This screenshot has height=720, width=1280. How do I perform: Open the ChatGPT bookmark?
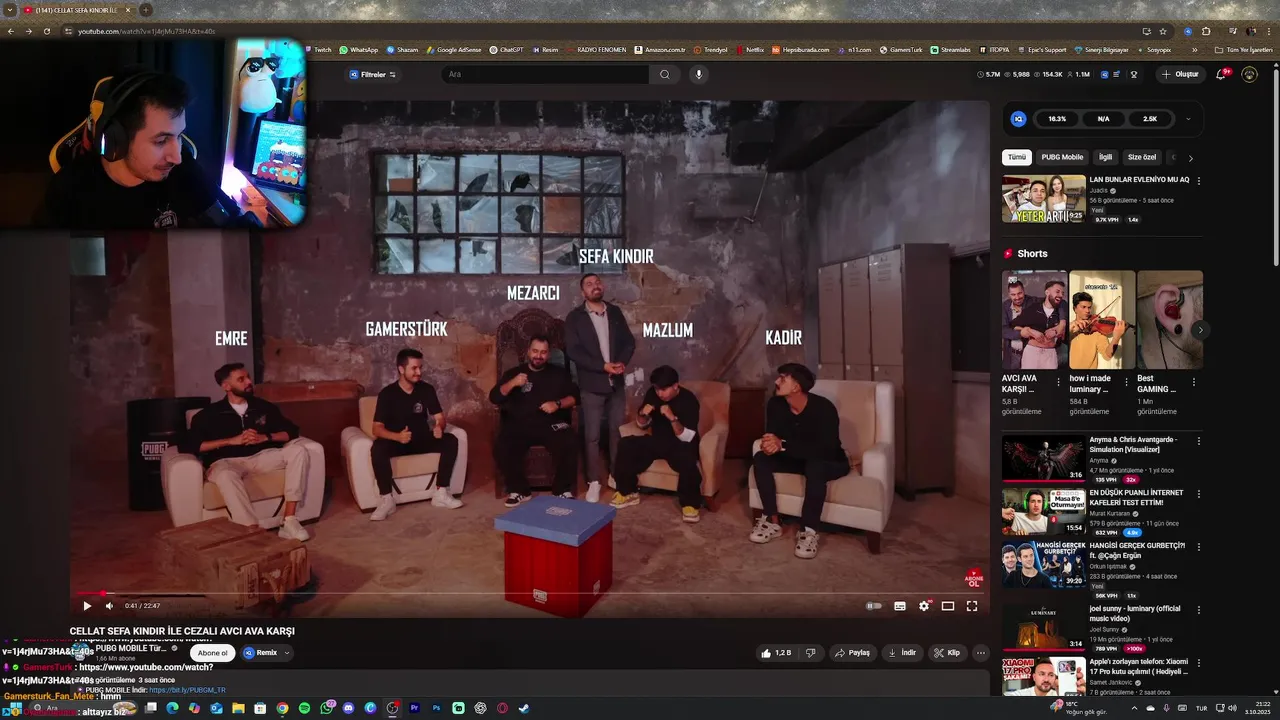pos(506,49)
